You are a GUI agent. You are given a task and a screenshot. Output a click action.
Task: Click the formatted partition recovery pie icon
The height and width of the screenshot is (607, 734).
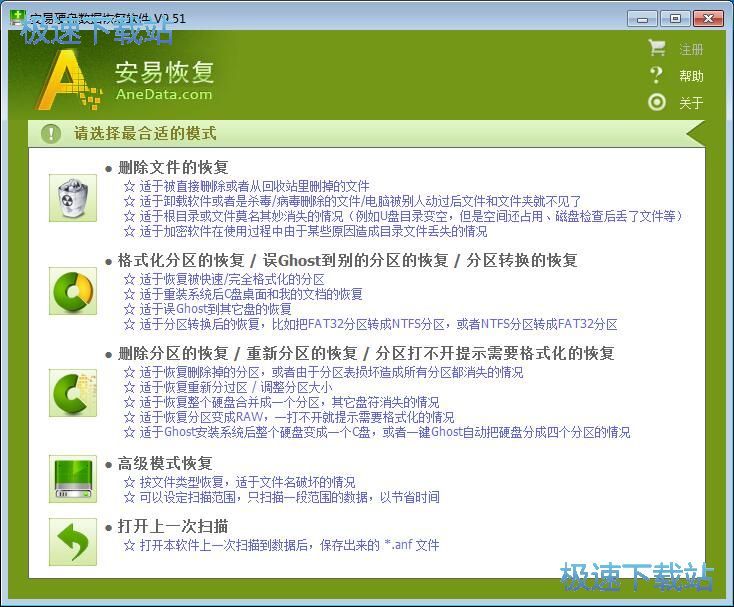[73, 291]
